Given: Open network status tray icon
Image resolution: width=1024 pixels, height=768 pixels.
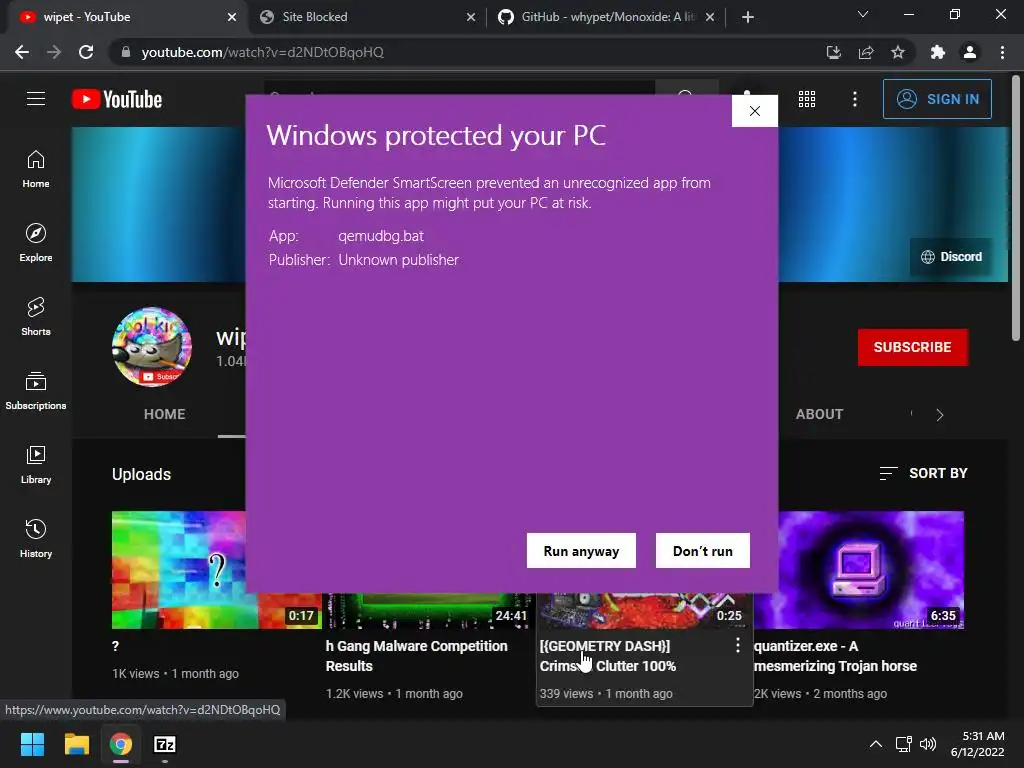Looking at the screenshot, I should 903,744.
